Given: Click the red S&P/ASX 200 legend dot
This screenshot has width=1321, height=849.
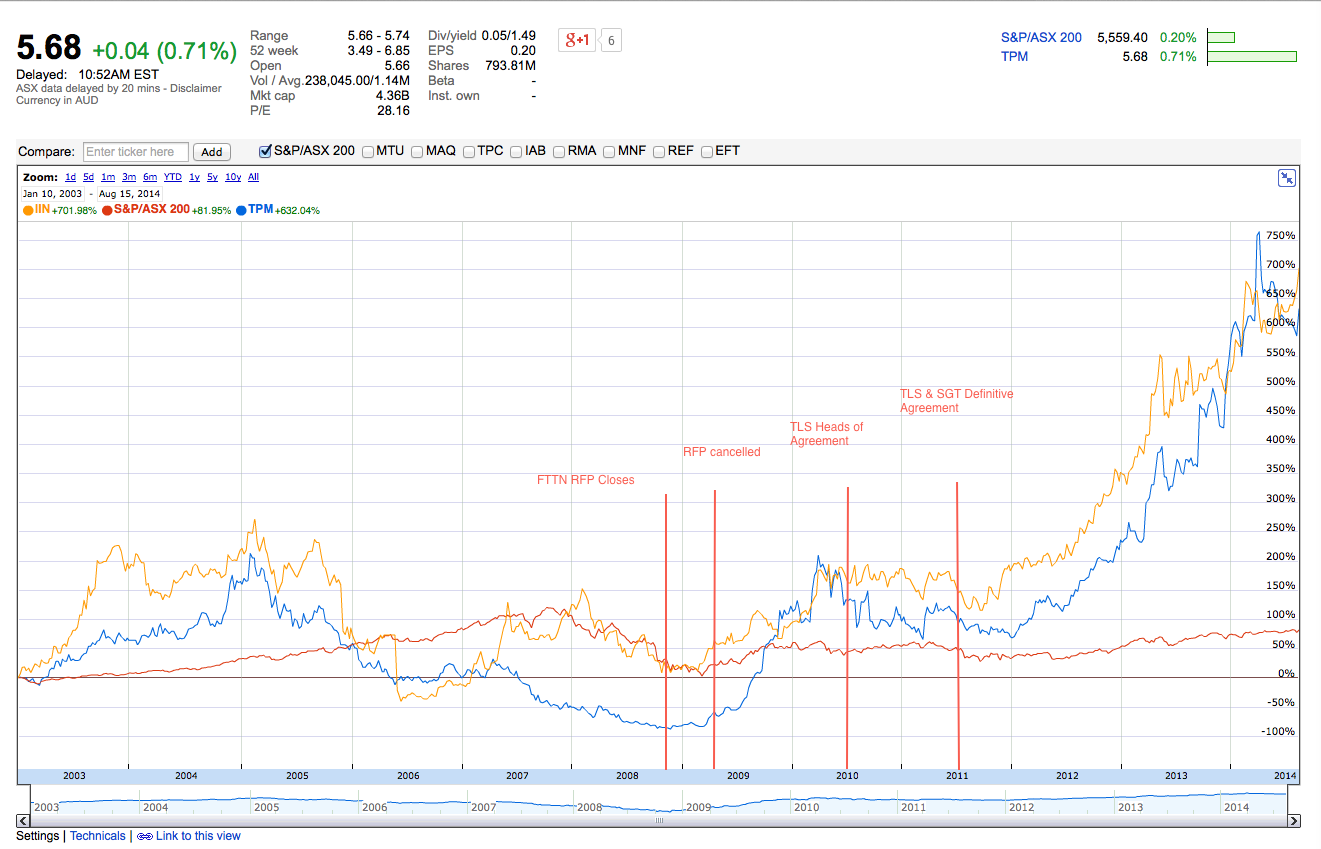Looking at the screenshot, I should (x=107, y=210).
